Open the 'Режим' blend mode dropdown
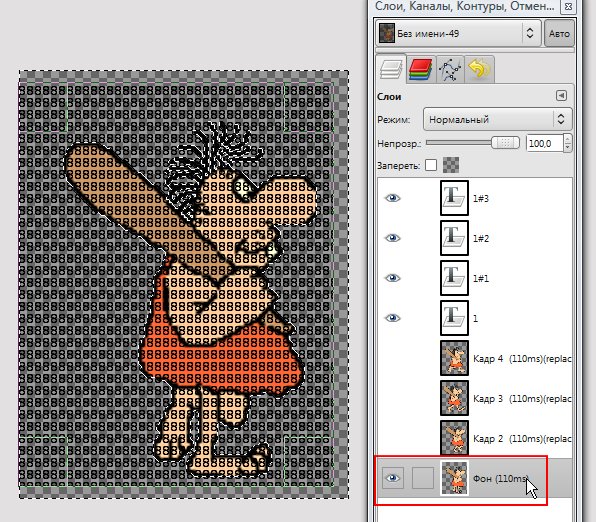596x522 pixels. [497, 119]
